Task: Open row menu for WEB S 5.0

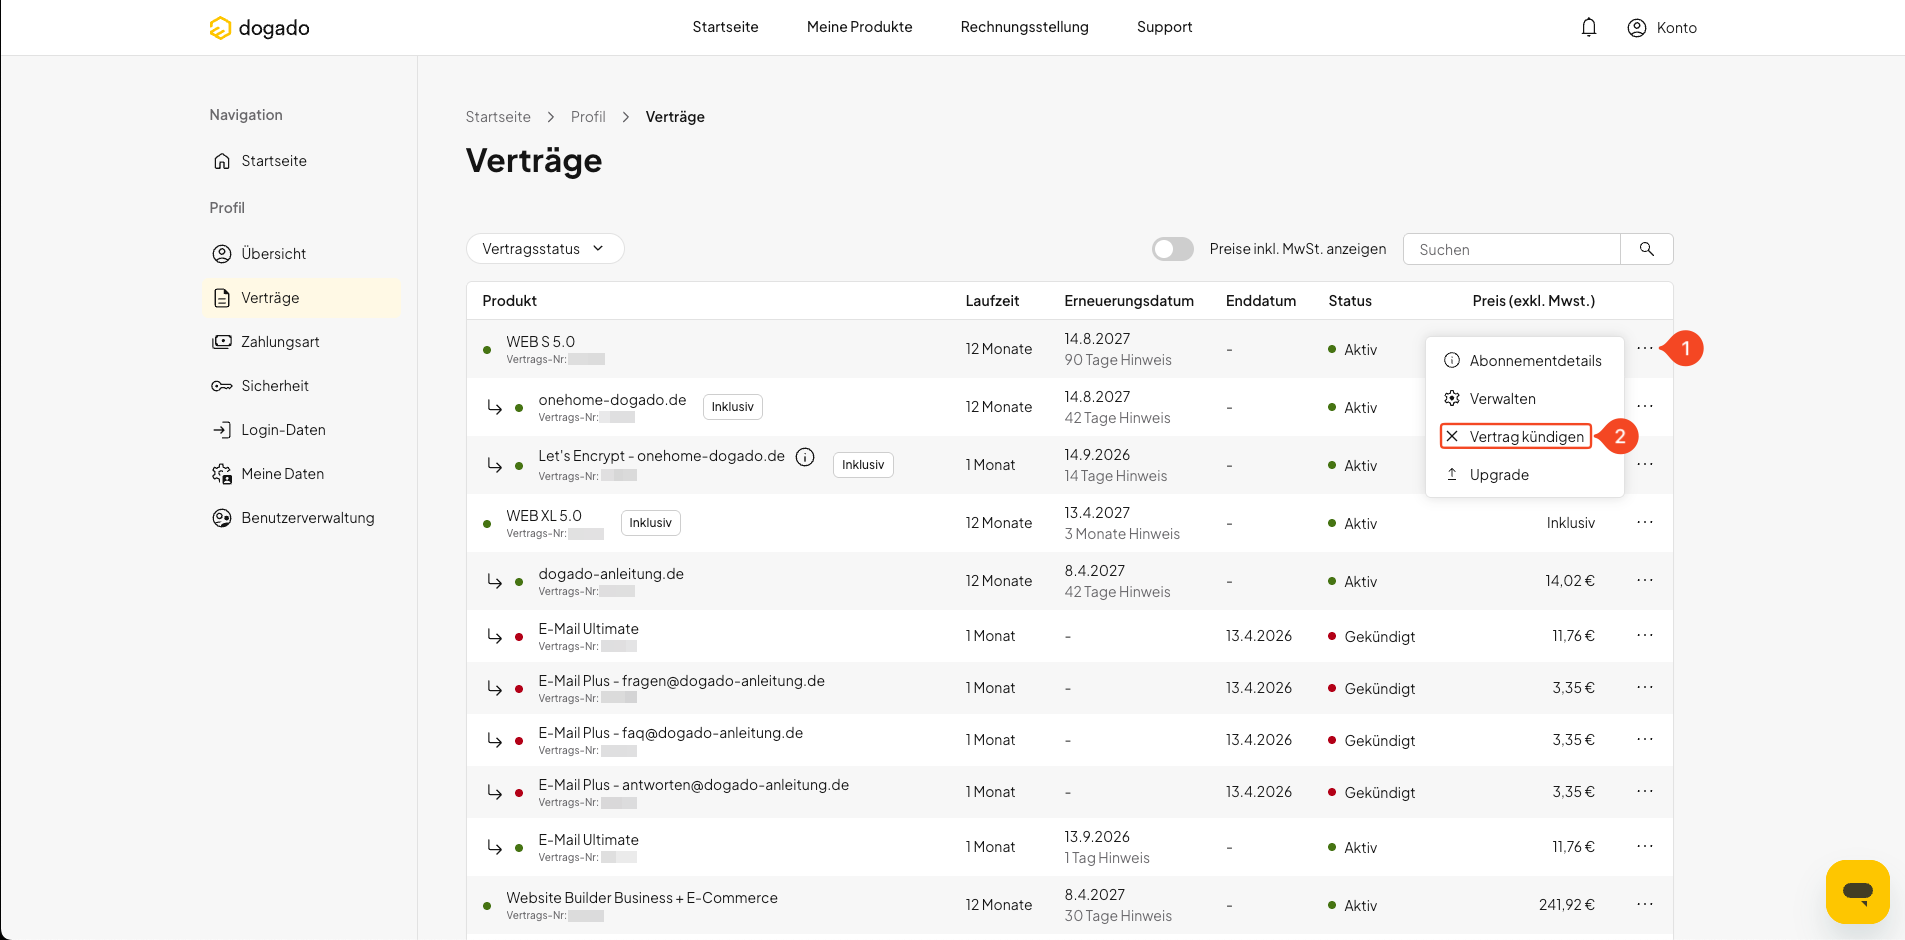Action: pos(1645,348)
